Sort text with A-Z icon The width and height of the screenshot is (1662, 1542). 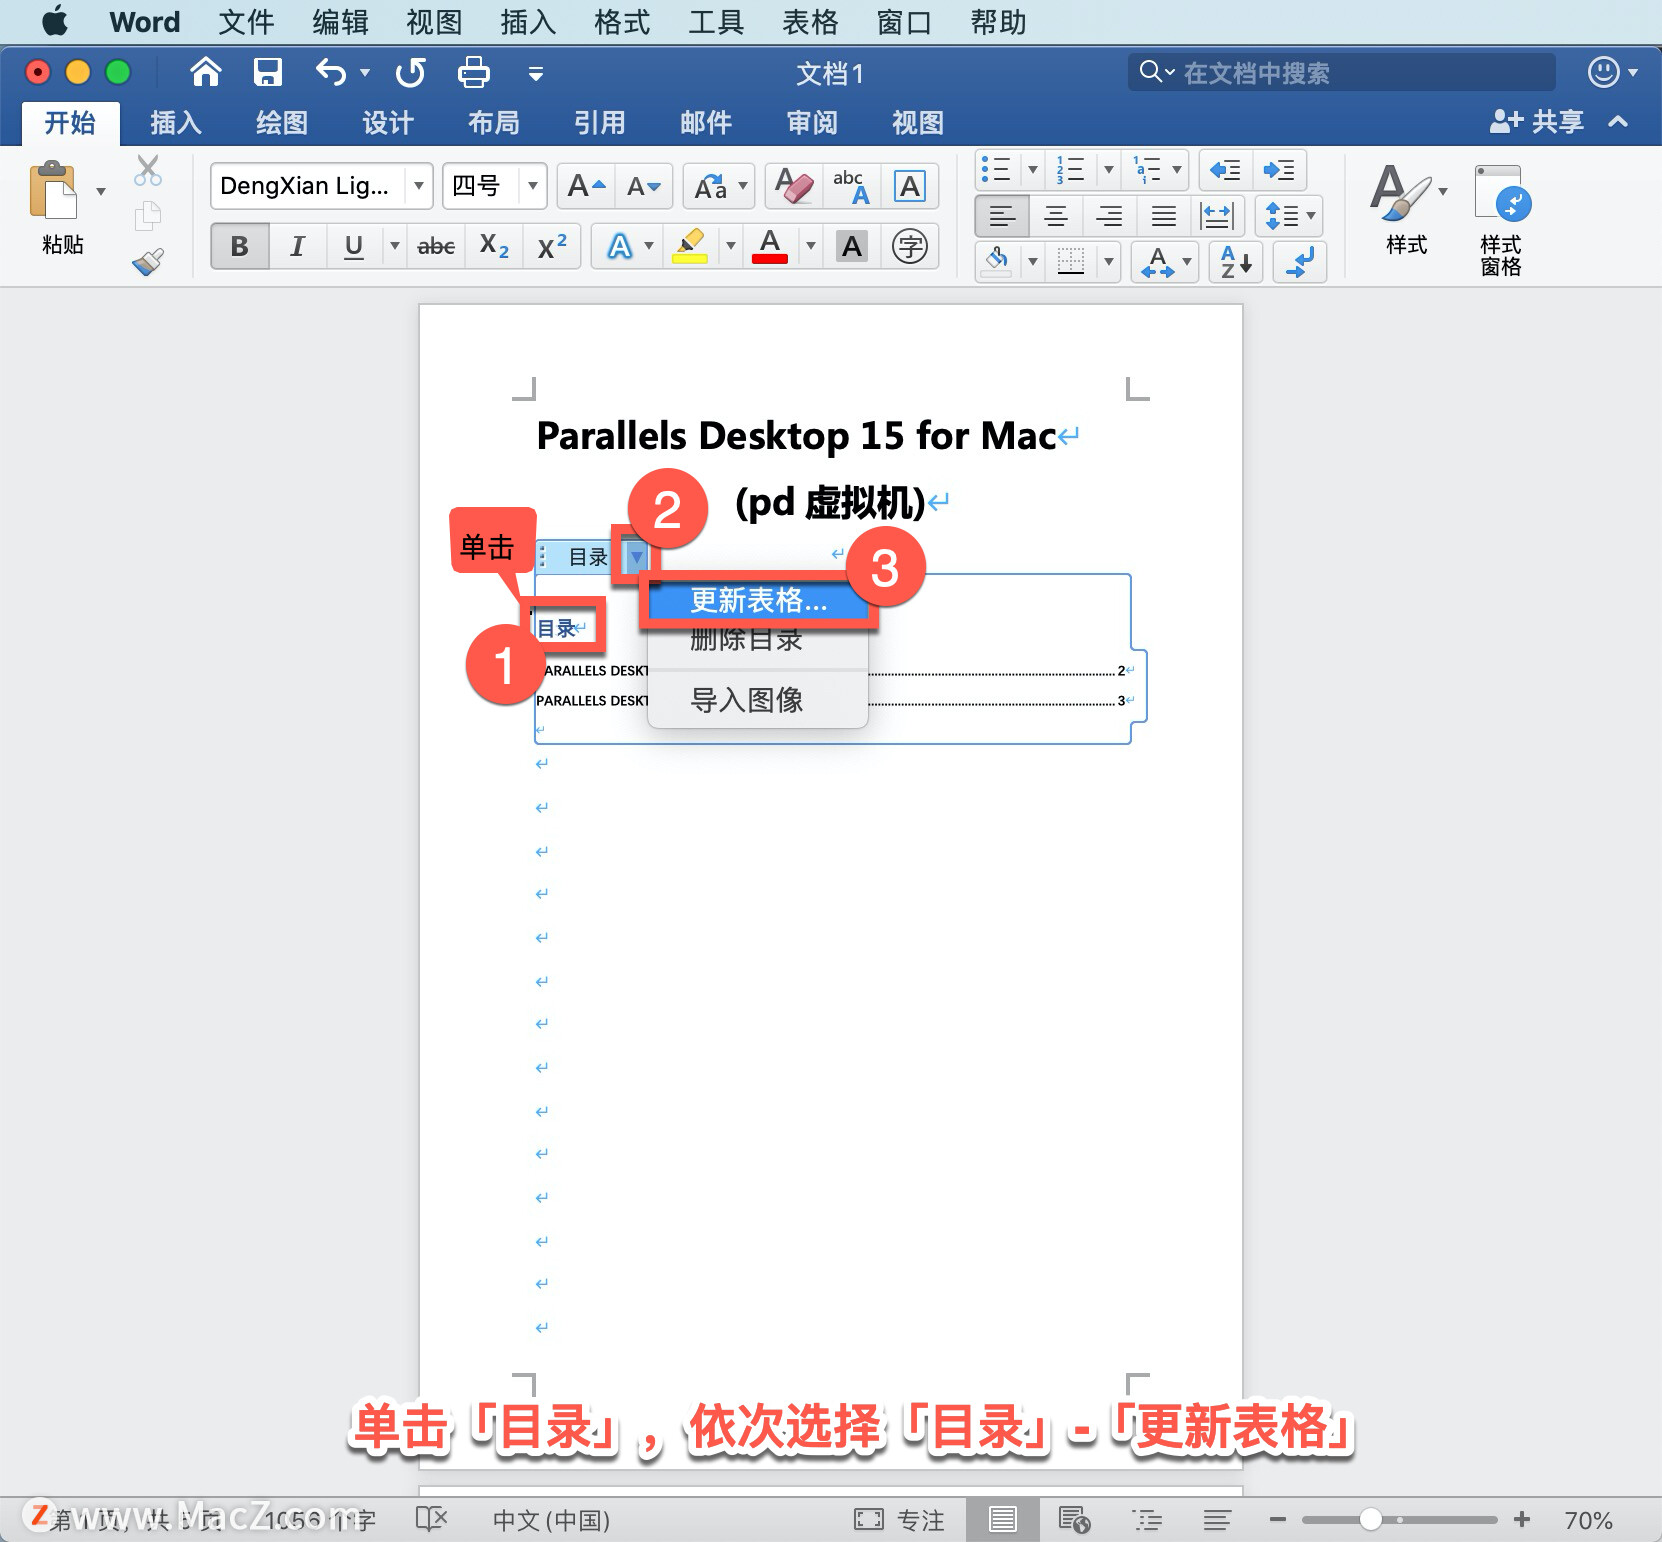point(1236,262)
